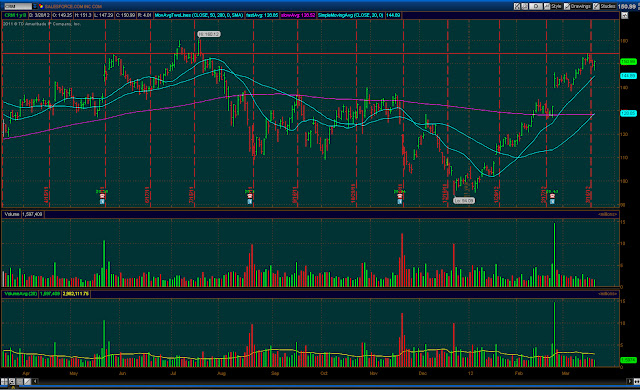The image size is (640, 390).
Task: Toggle the crosshair button below price display
Action: 624,15
